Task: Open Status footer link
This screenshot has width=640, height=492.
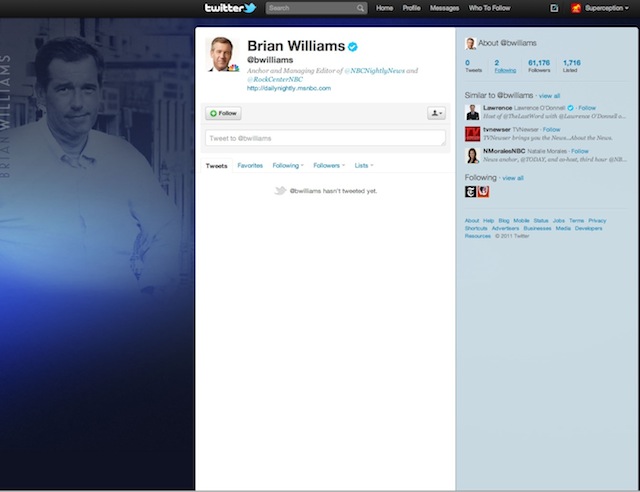Action: (541, 220)
